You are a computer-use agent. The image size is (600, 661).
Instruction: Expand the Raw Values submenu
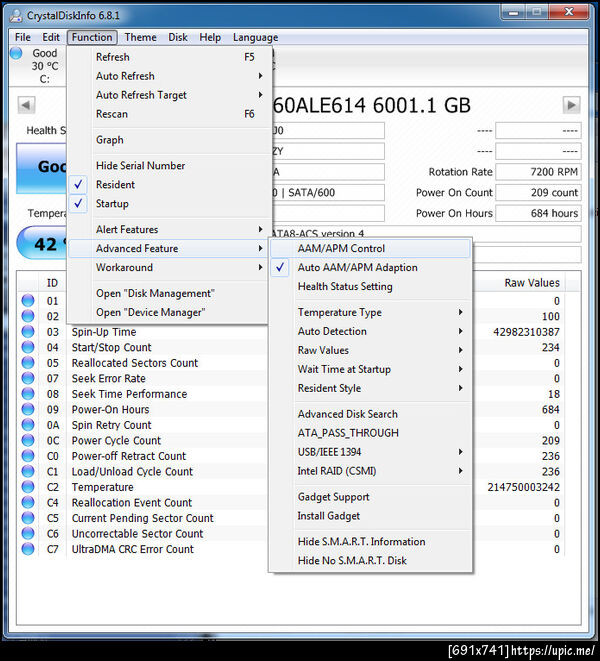(370, 350)
